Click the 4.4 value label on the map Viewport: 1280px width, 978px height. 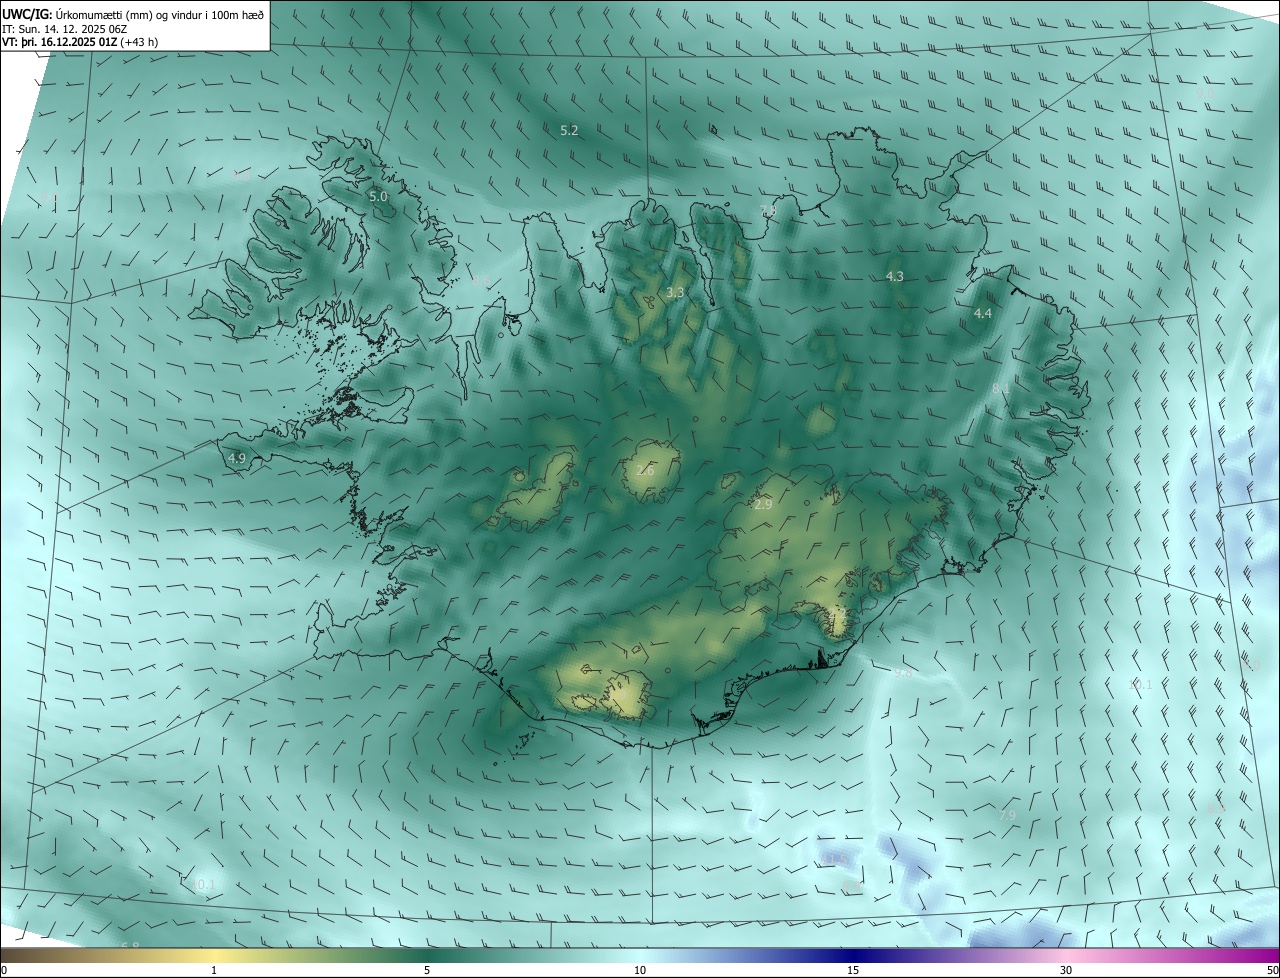coord(983,314)
